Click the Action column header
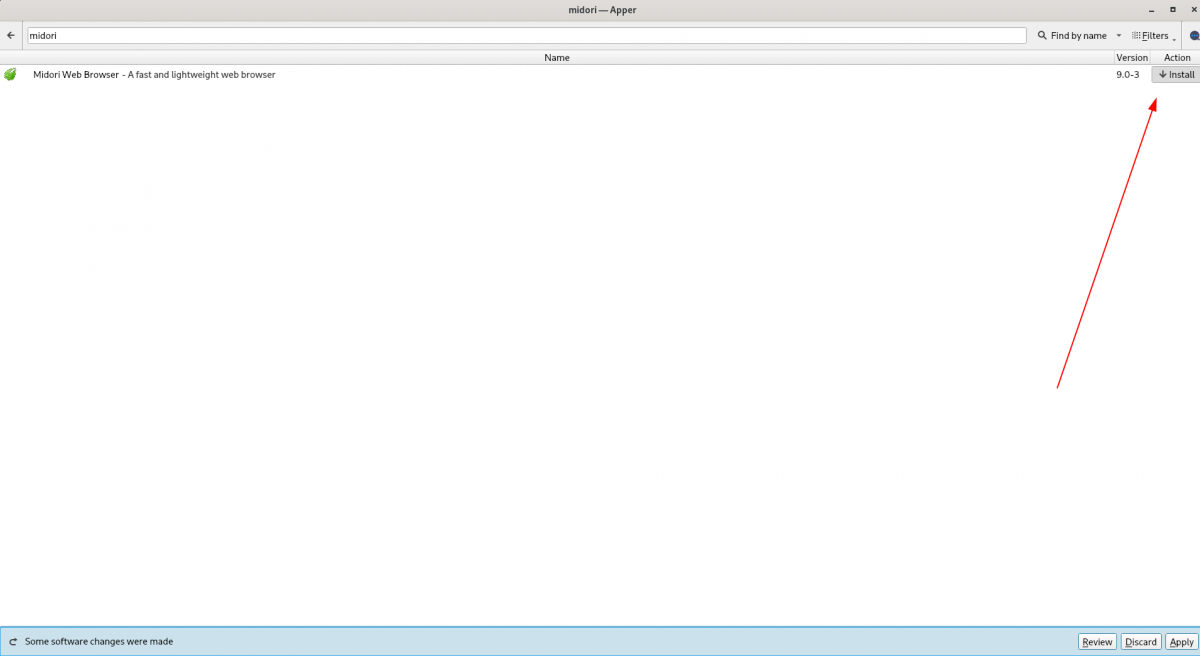 [1176, 57]
